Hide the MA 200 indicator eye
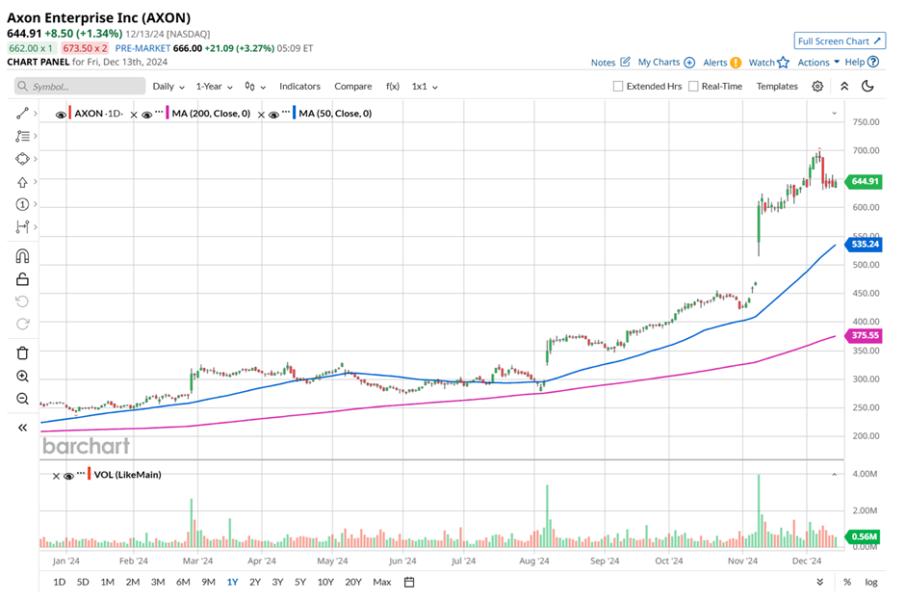 coord(147,115)
